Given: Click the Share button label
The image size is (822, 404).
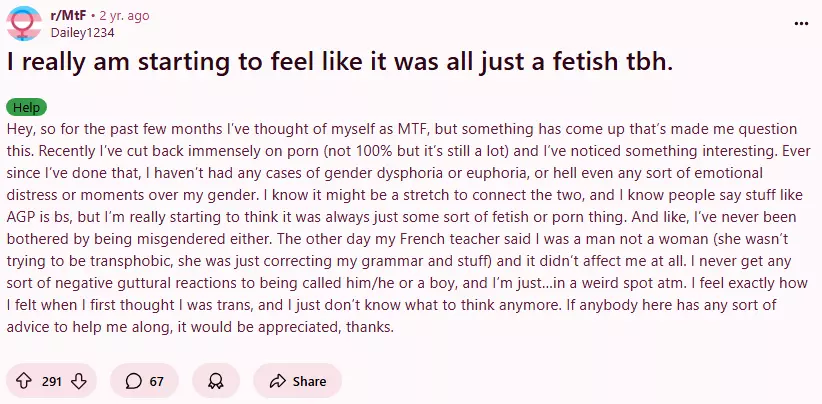Looking at the screenshot, I should pos(309,381).
